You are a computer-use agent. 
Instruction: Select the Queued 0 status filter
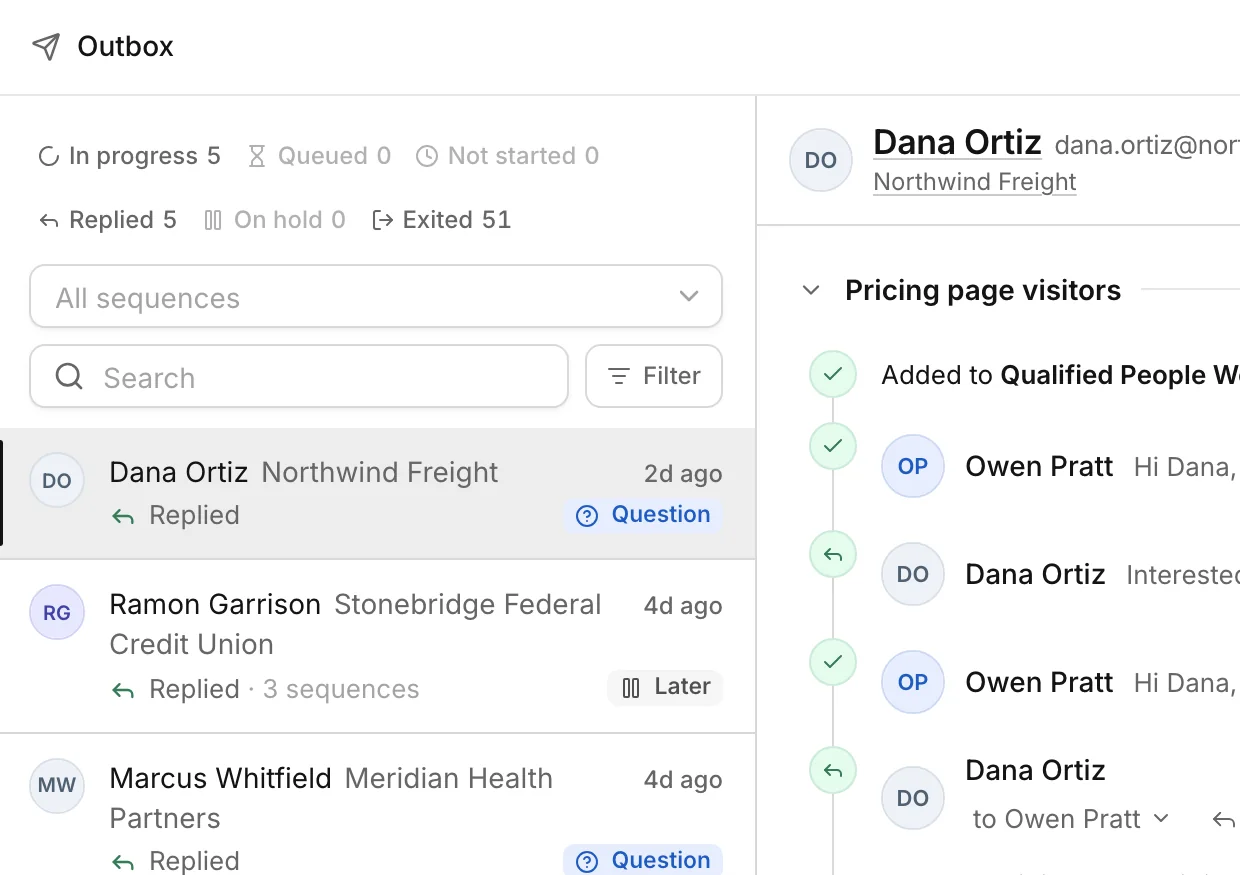point(319,156)
